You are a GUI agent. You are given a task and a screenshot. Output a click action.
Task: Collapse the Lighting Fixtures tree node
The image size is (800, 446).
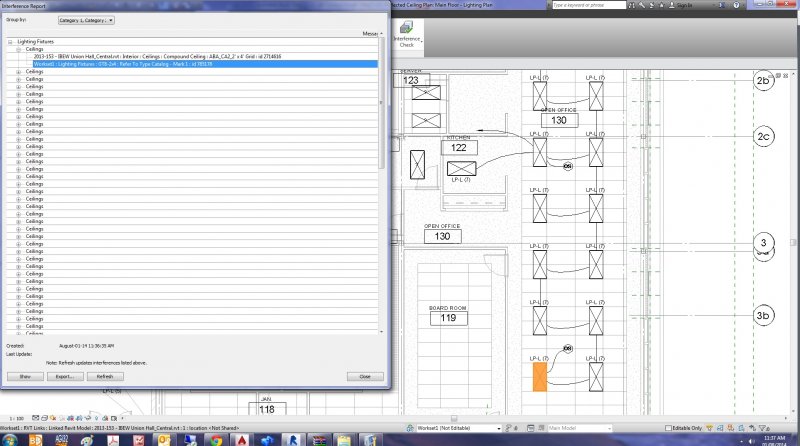click(x=10, y=42)
